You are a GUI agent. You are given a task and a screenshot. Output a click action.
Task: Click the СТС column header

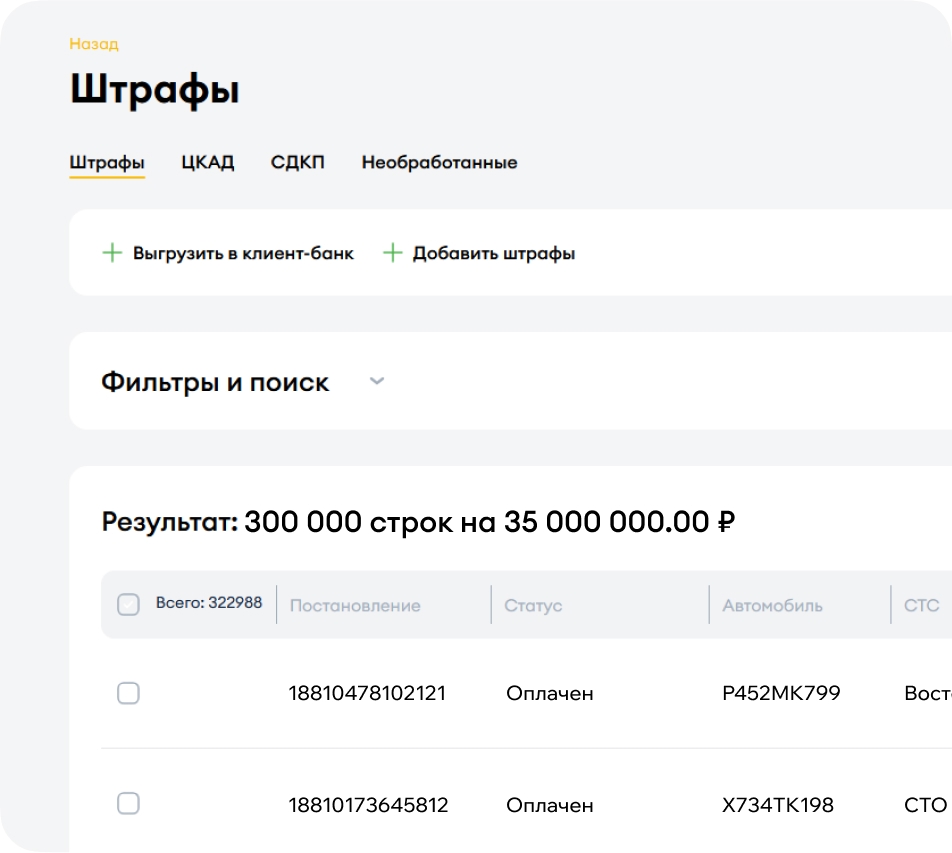click(x=921, y=605)
